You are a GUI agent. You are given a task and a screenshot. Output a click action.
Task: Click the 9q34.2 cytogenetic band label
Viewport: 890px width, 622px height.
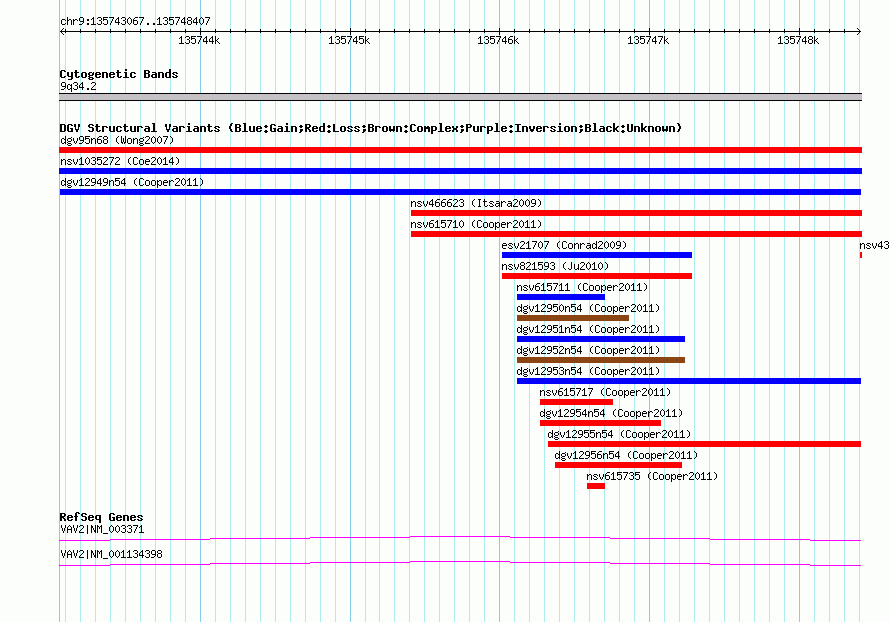pos(78,86)
